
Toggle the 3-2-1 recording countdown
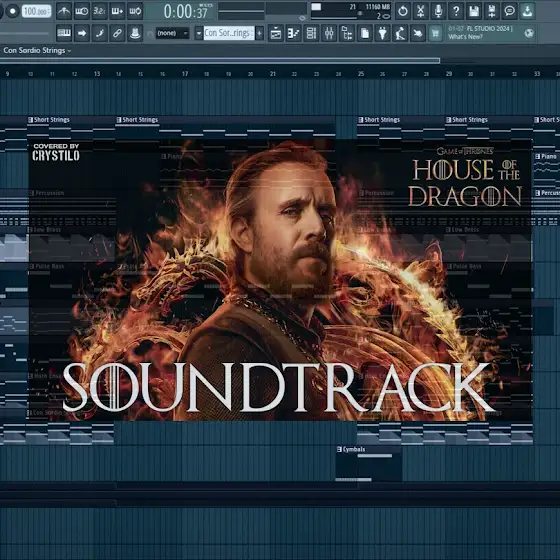(x=100, y=11)
